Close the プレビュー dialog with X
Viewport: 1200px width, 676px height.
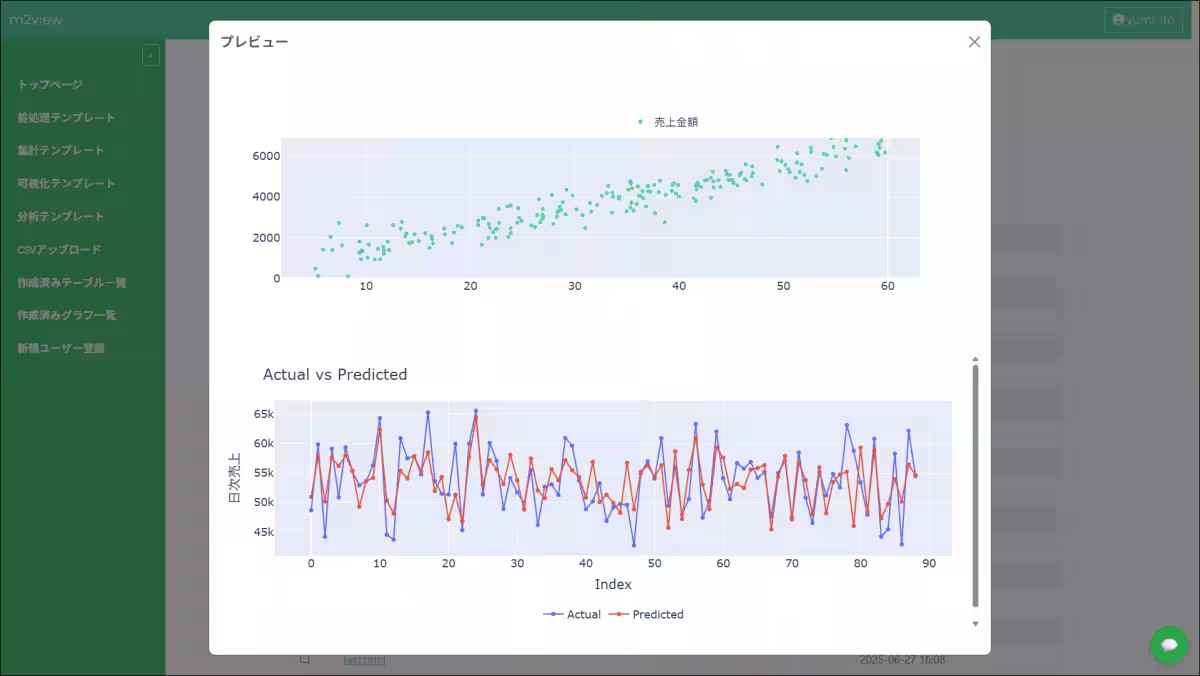pyautogui.click(x=974, y=42)
